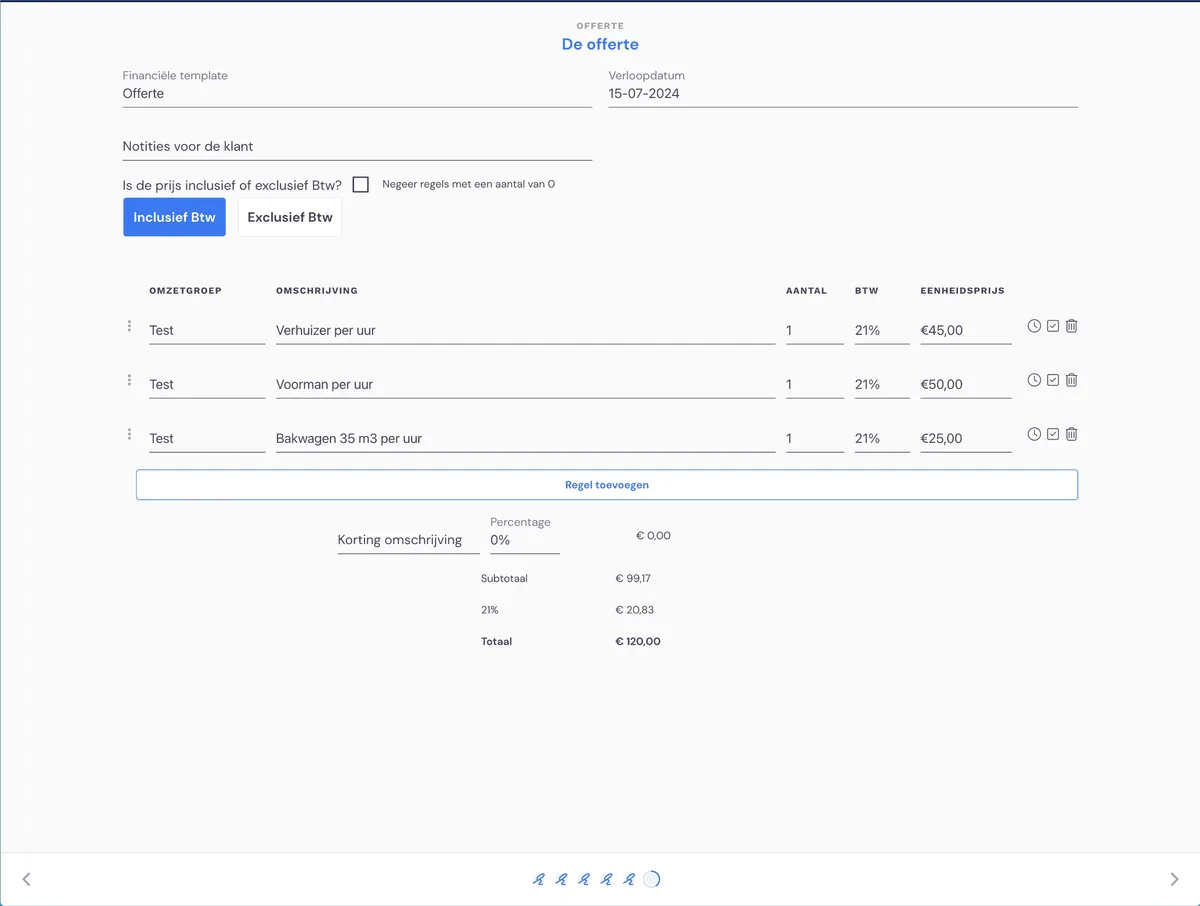Click the BTW column header

coord(867,291)
